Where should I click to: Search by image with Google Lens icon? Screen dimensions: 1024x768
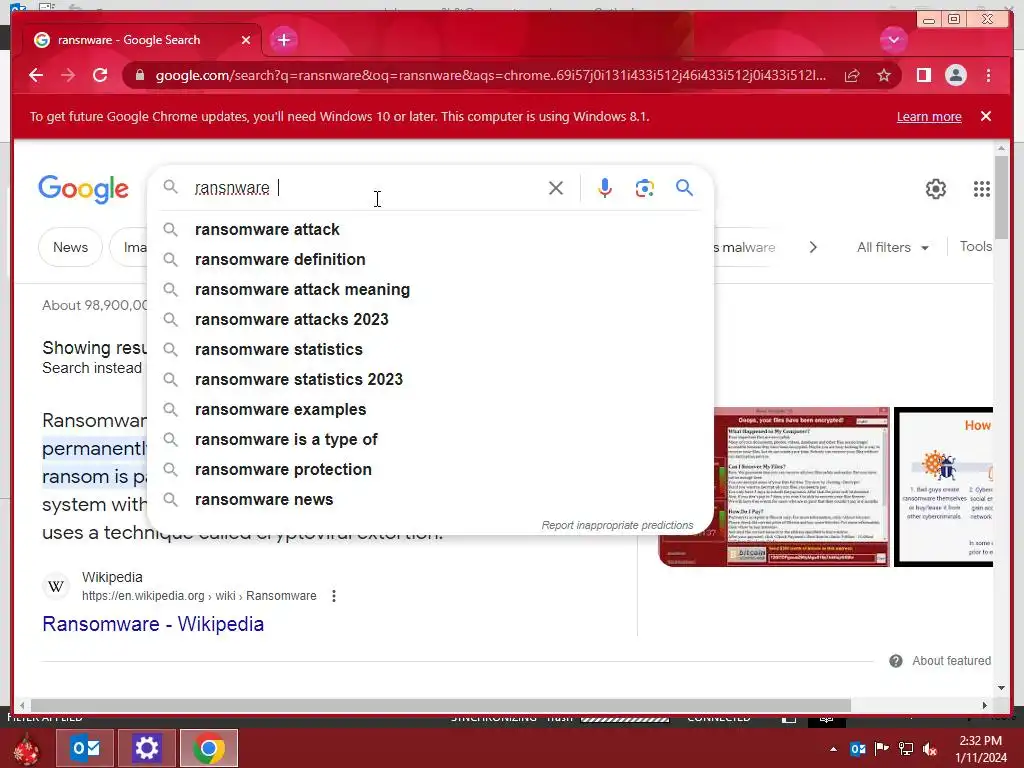click(x=645, y=188)
